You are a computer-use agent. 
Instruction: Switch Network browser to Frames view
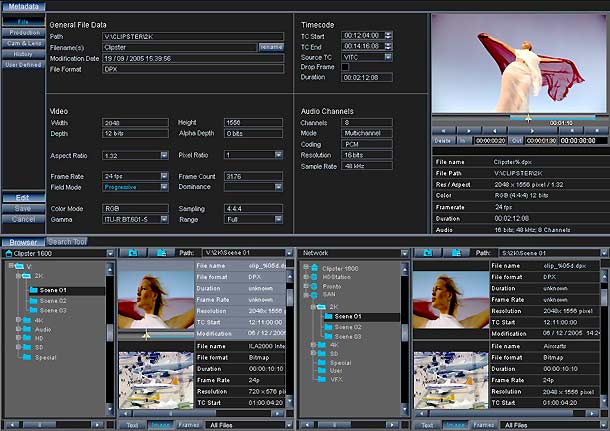click(x=484, y=425)
